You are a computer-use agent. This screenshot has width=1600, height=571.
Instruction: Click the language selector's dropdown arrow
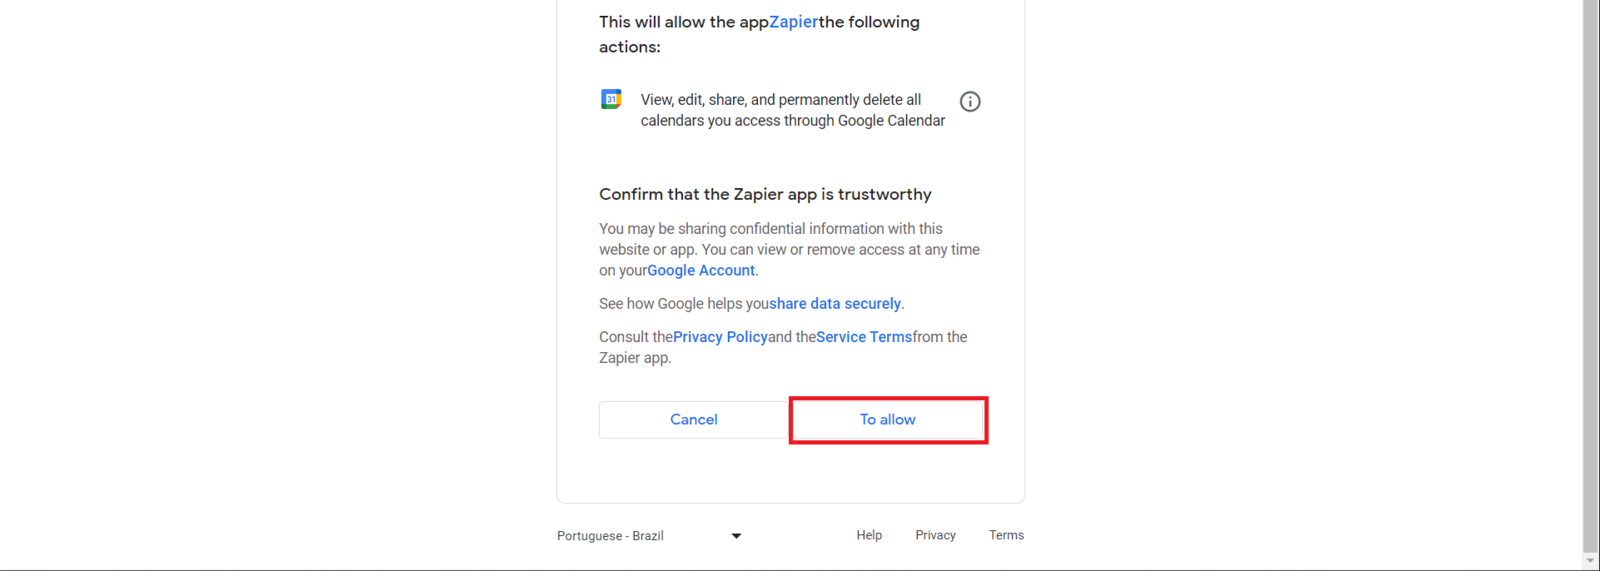736,536
